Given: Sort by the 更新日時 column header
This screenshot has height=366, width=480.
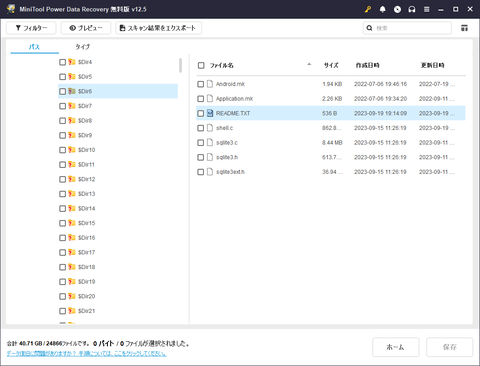Looking at the screenshot, I should tap(432, 65).
